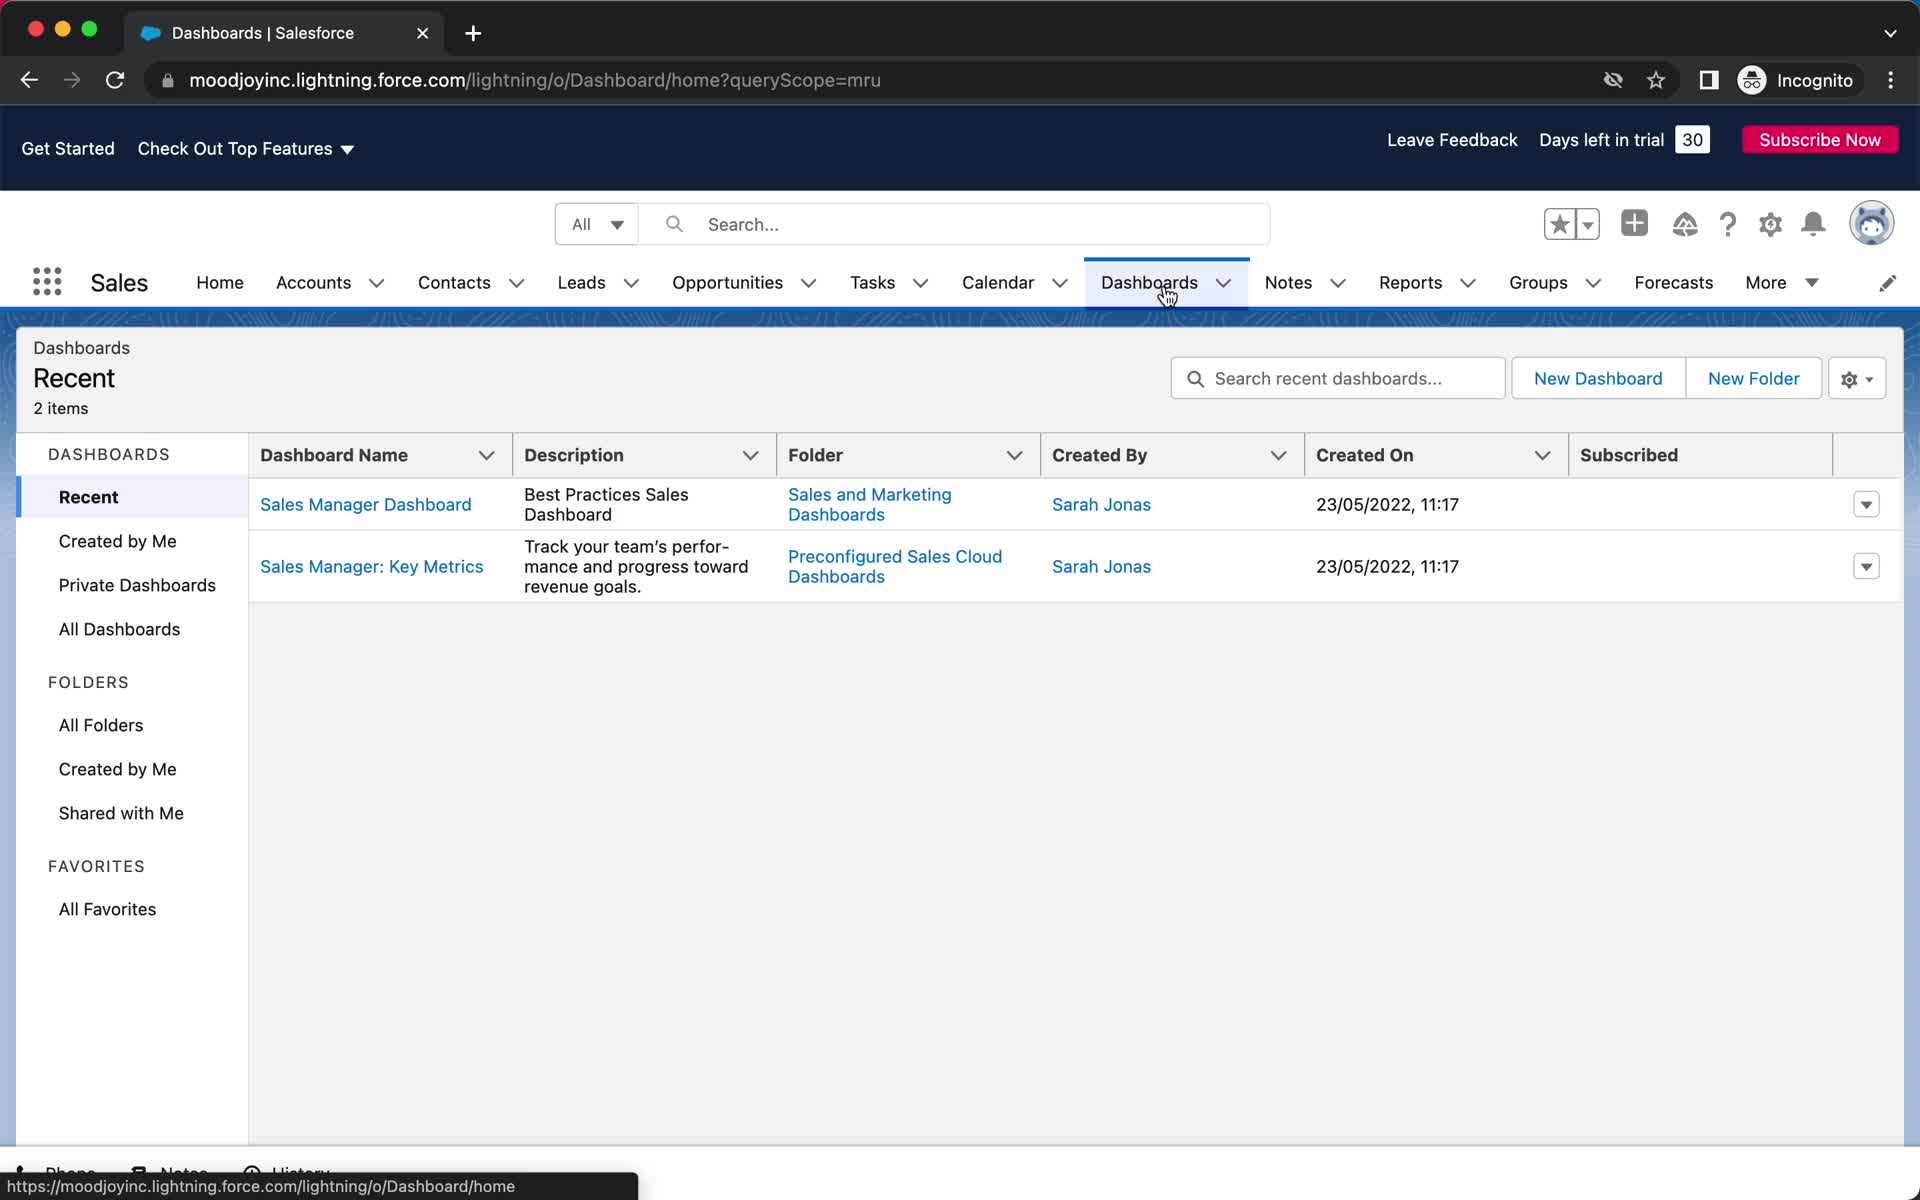The width and height of the screenshot is (1920, 1200).
Task: Open Folder column menu chevron
Action: 1014,455
